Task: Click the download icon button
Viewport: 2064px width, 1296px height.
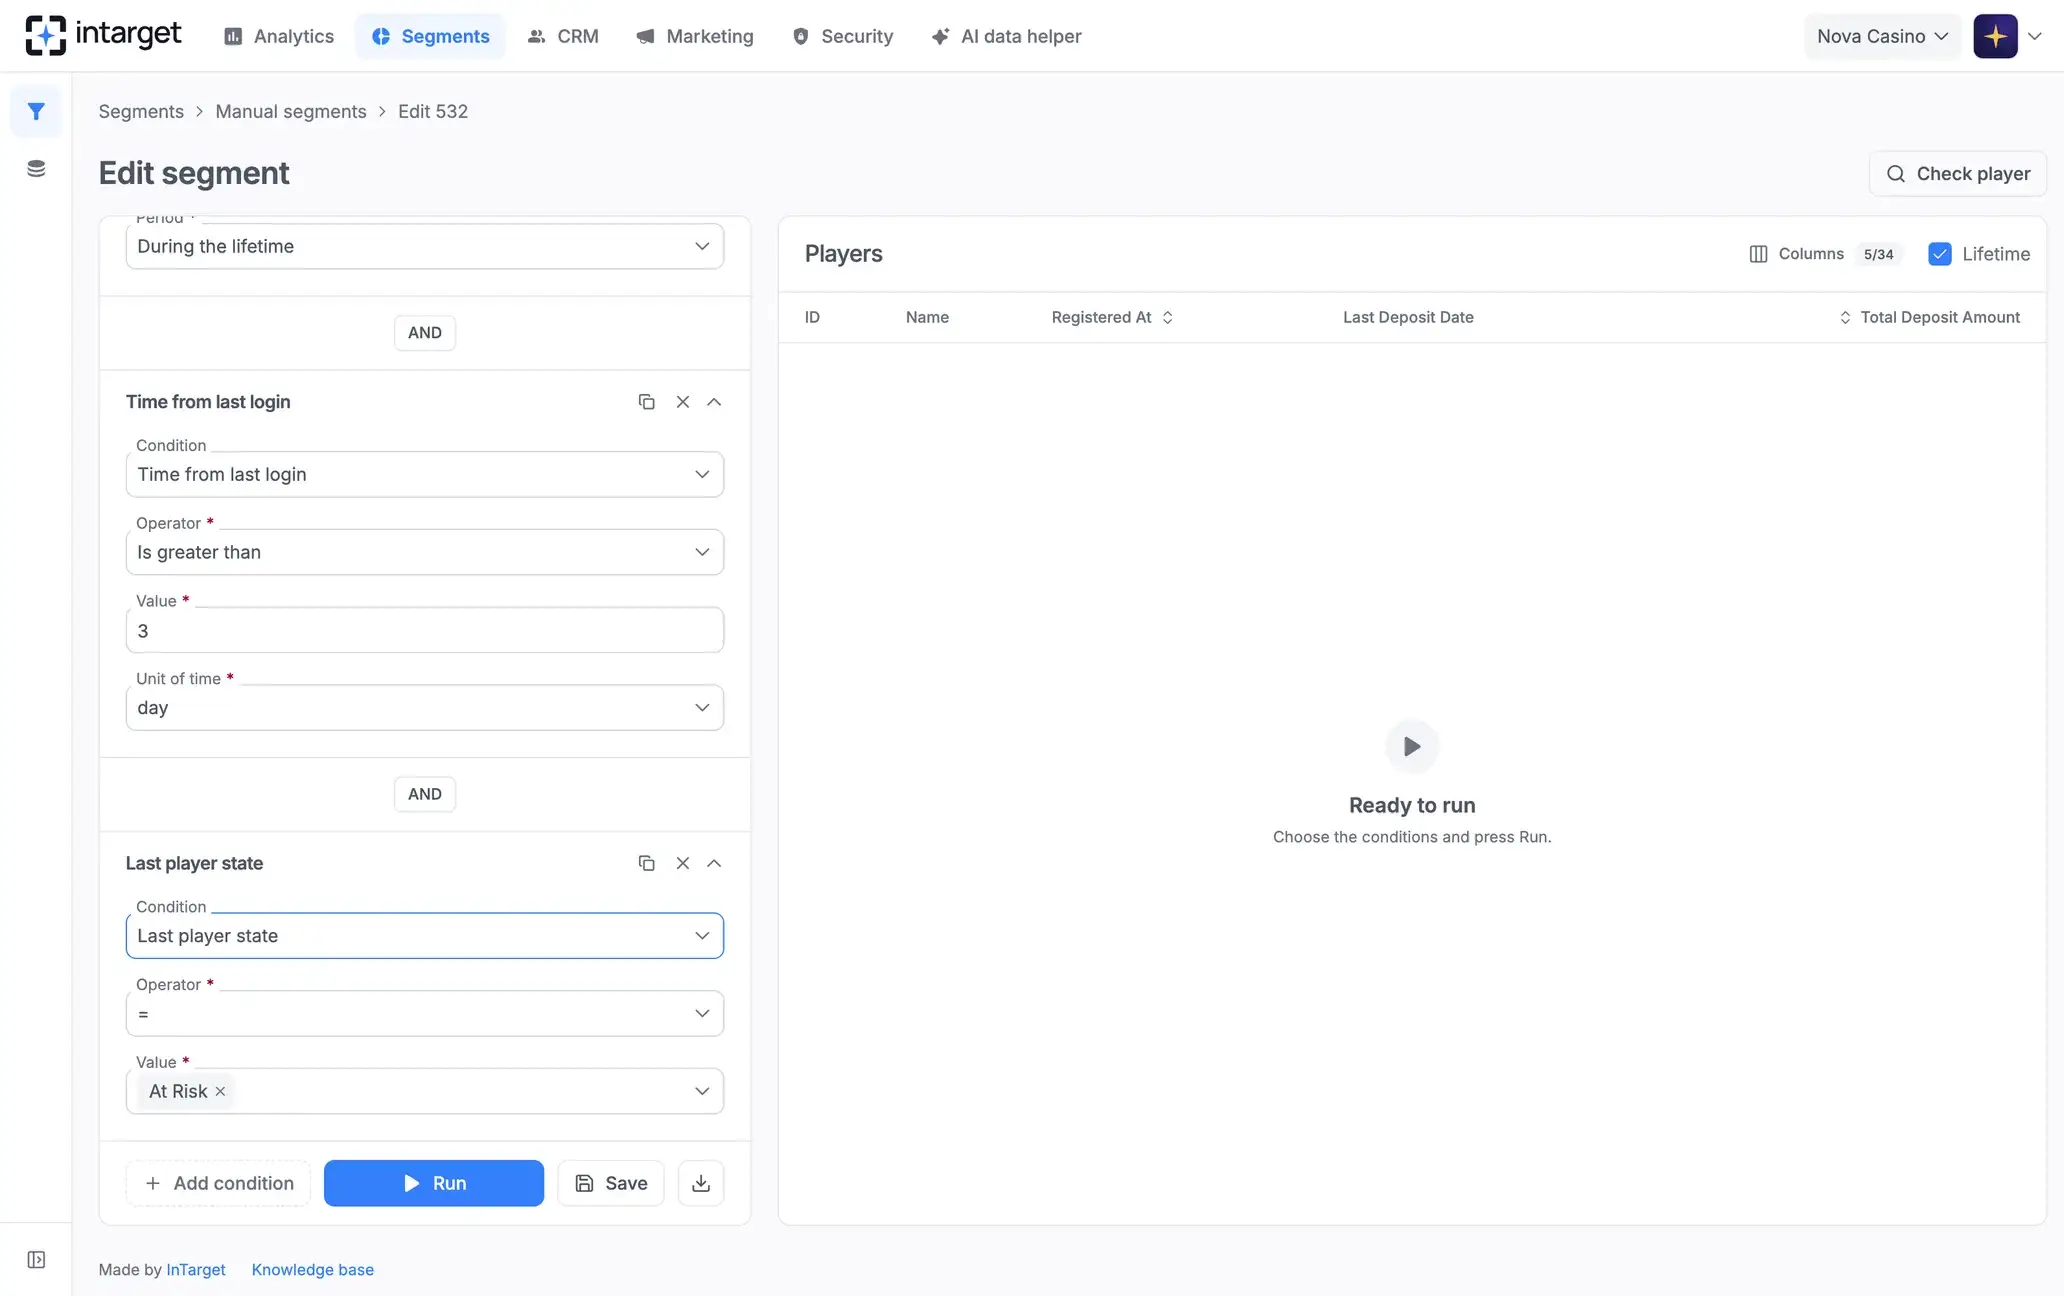Action: pyautogui.click(x=701, y=1183)
